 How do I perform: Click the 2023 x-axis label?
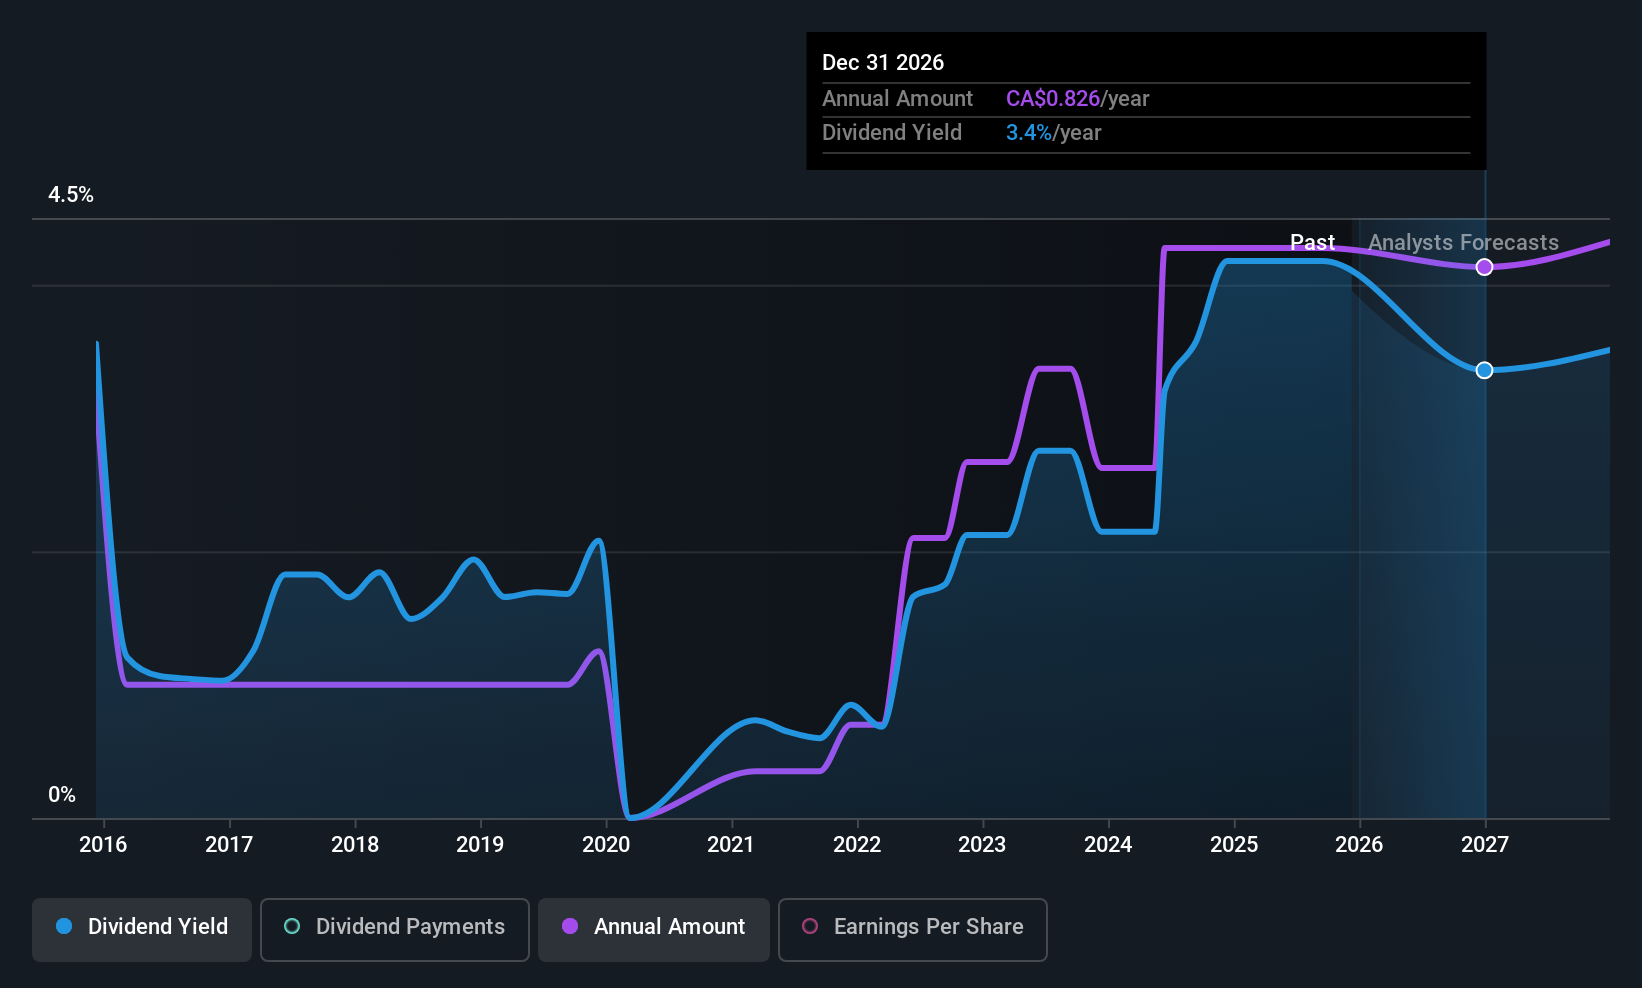pyautogui.click(x=982, y=845)
